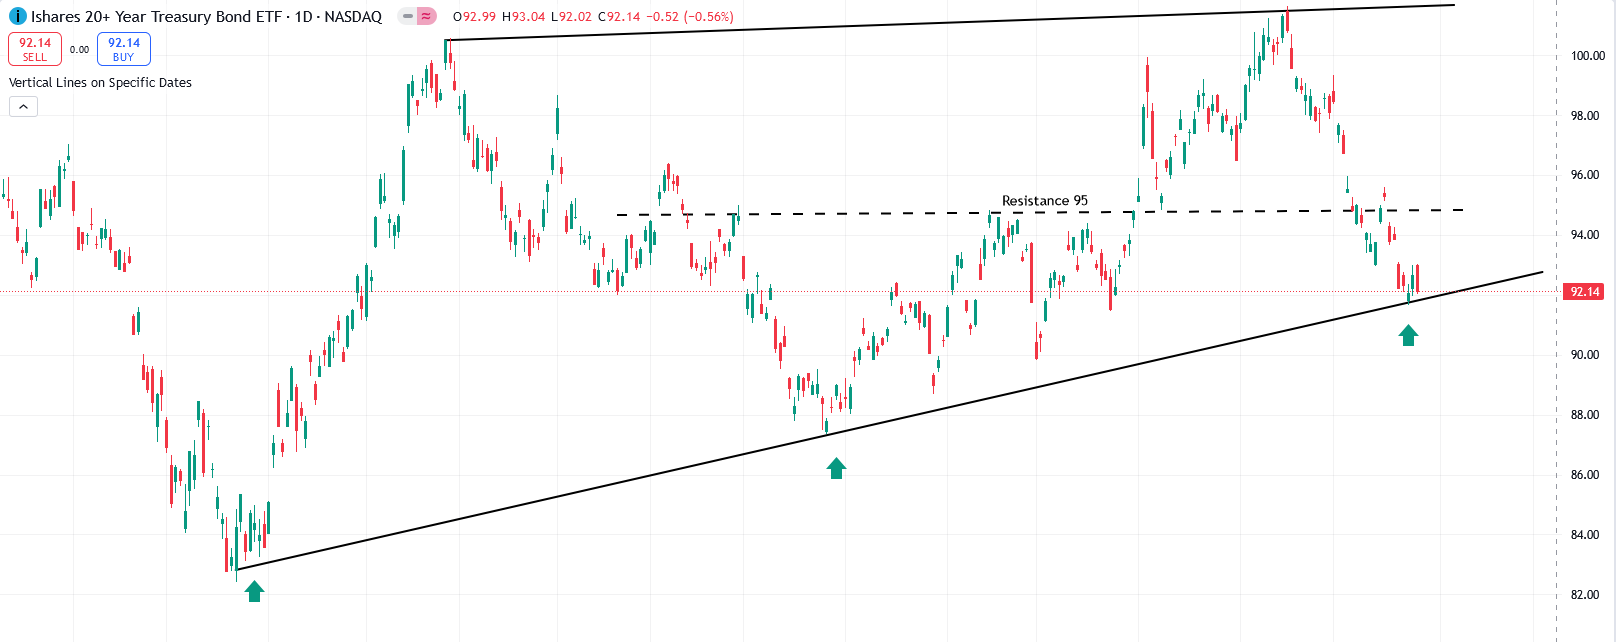Click the 96.00 price axis label
Image resolution: width=1616 pixels, height=642 pixels.
point(1585,175)
